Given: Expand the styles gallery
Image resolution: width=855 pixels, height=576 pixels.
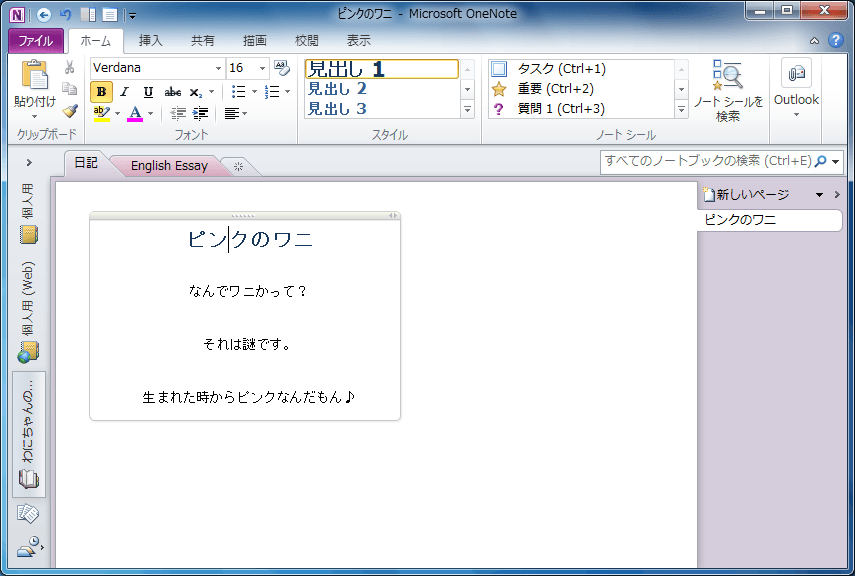Looking at the screenshot, I should point(467,109).
